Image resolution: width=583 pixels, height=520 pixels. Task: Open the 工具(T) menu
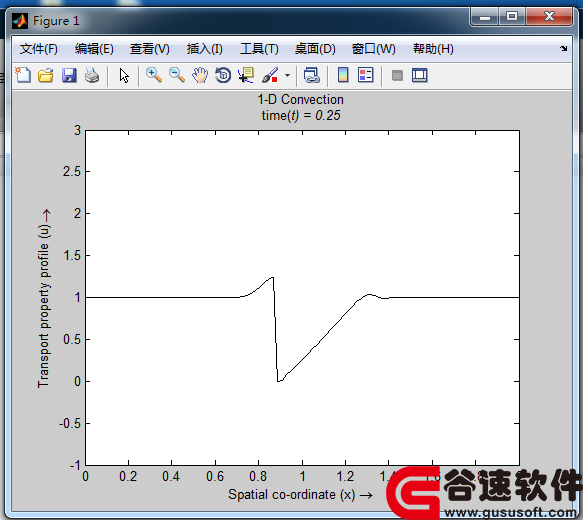259,49
